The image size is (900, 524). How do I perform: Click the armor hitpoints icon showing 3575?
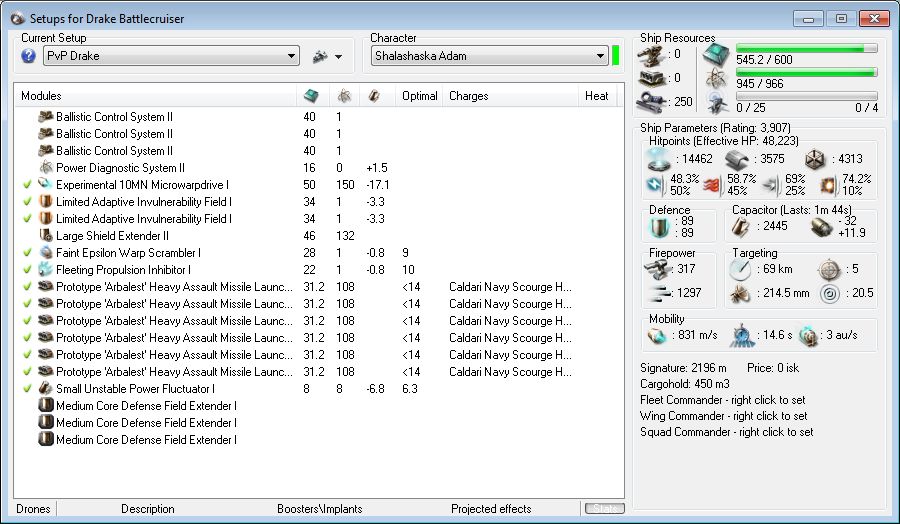coord(737,160)
